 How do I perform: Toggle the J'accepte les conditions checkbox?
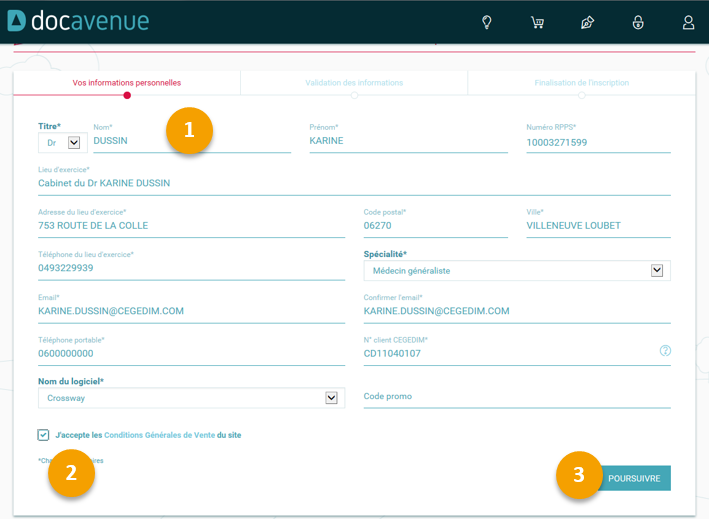[x=43, y=435]
